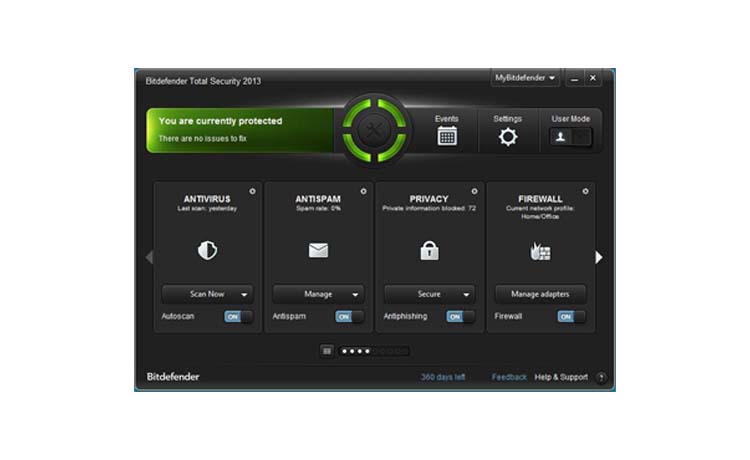
Task: Click the Privacy padlock icon
Action: pyautogui.click(x=429, y=250)
